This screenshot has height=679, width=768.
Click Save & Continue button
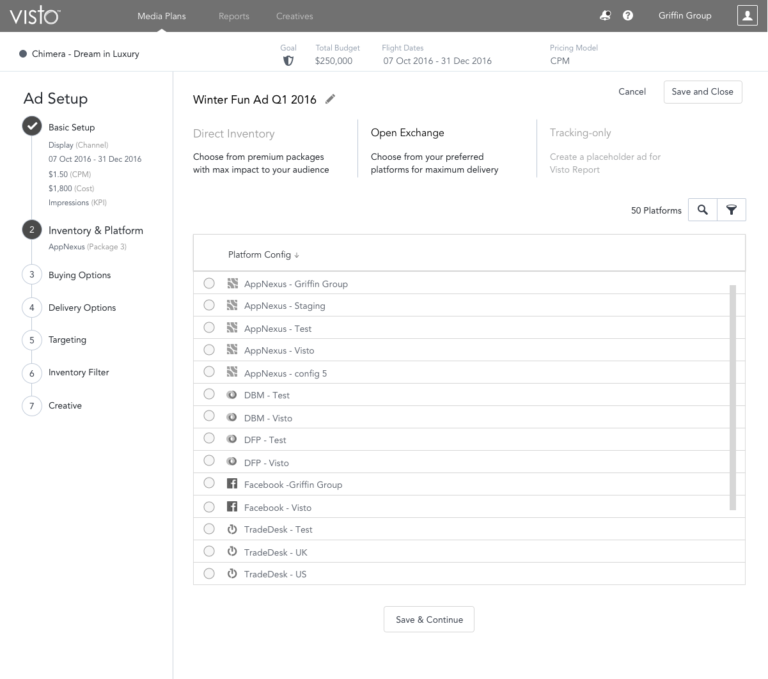429,619
